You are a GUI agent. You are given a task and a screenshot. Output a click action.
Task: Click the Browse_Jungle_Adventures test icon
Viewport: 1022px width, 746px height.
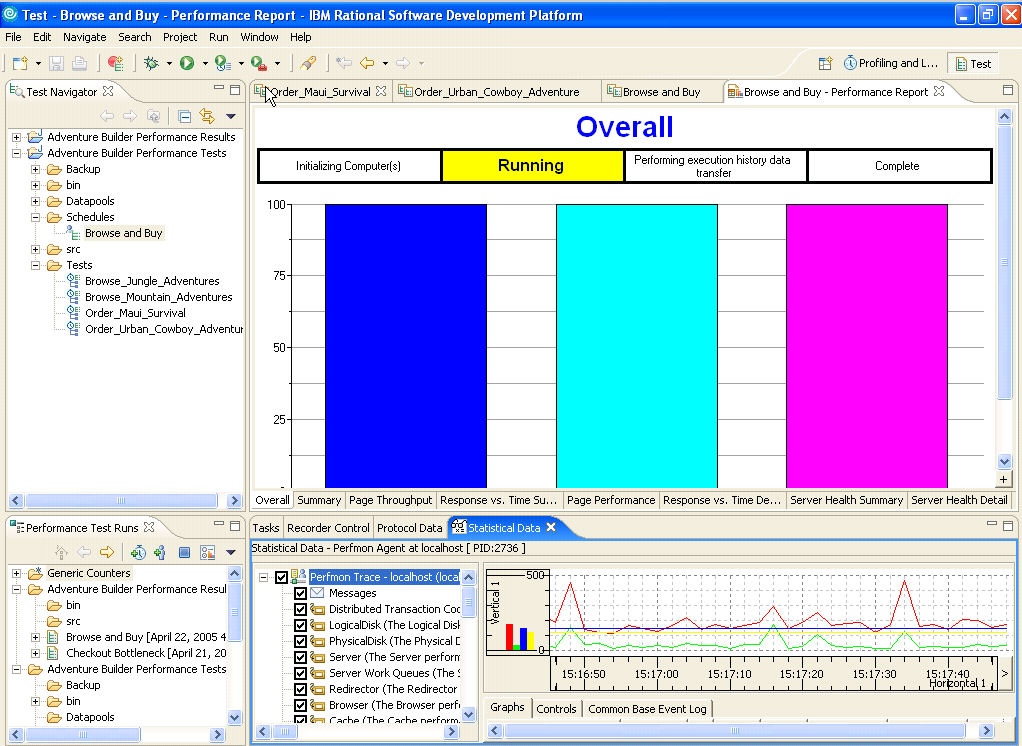pos(73,281)
